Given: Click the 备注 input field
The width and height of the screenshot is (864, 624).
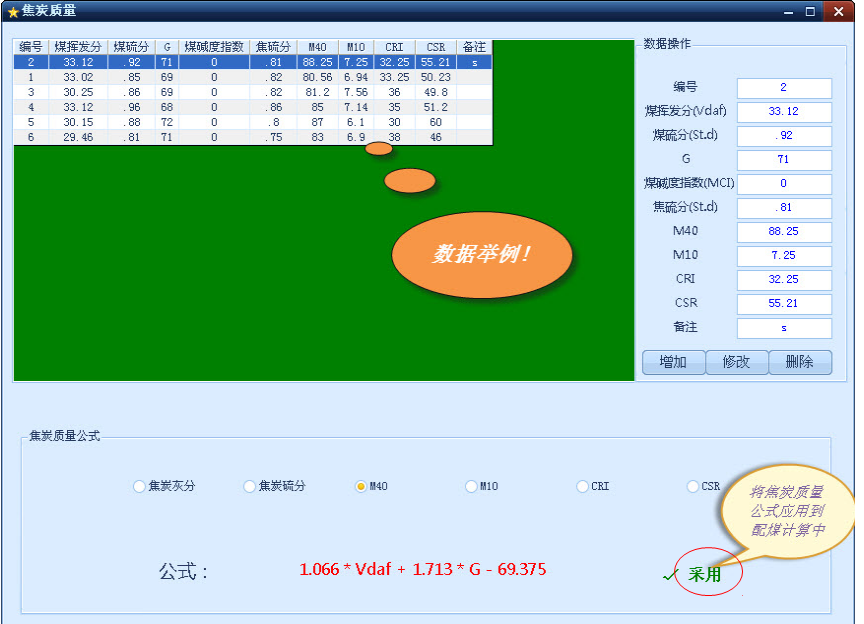Looking at the screenshot, I should tap(784, 328).
